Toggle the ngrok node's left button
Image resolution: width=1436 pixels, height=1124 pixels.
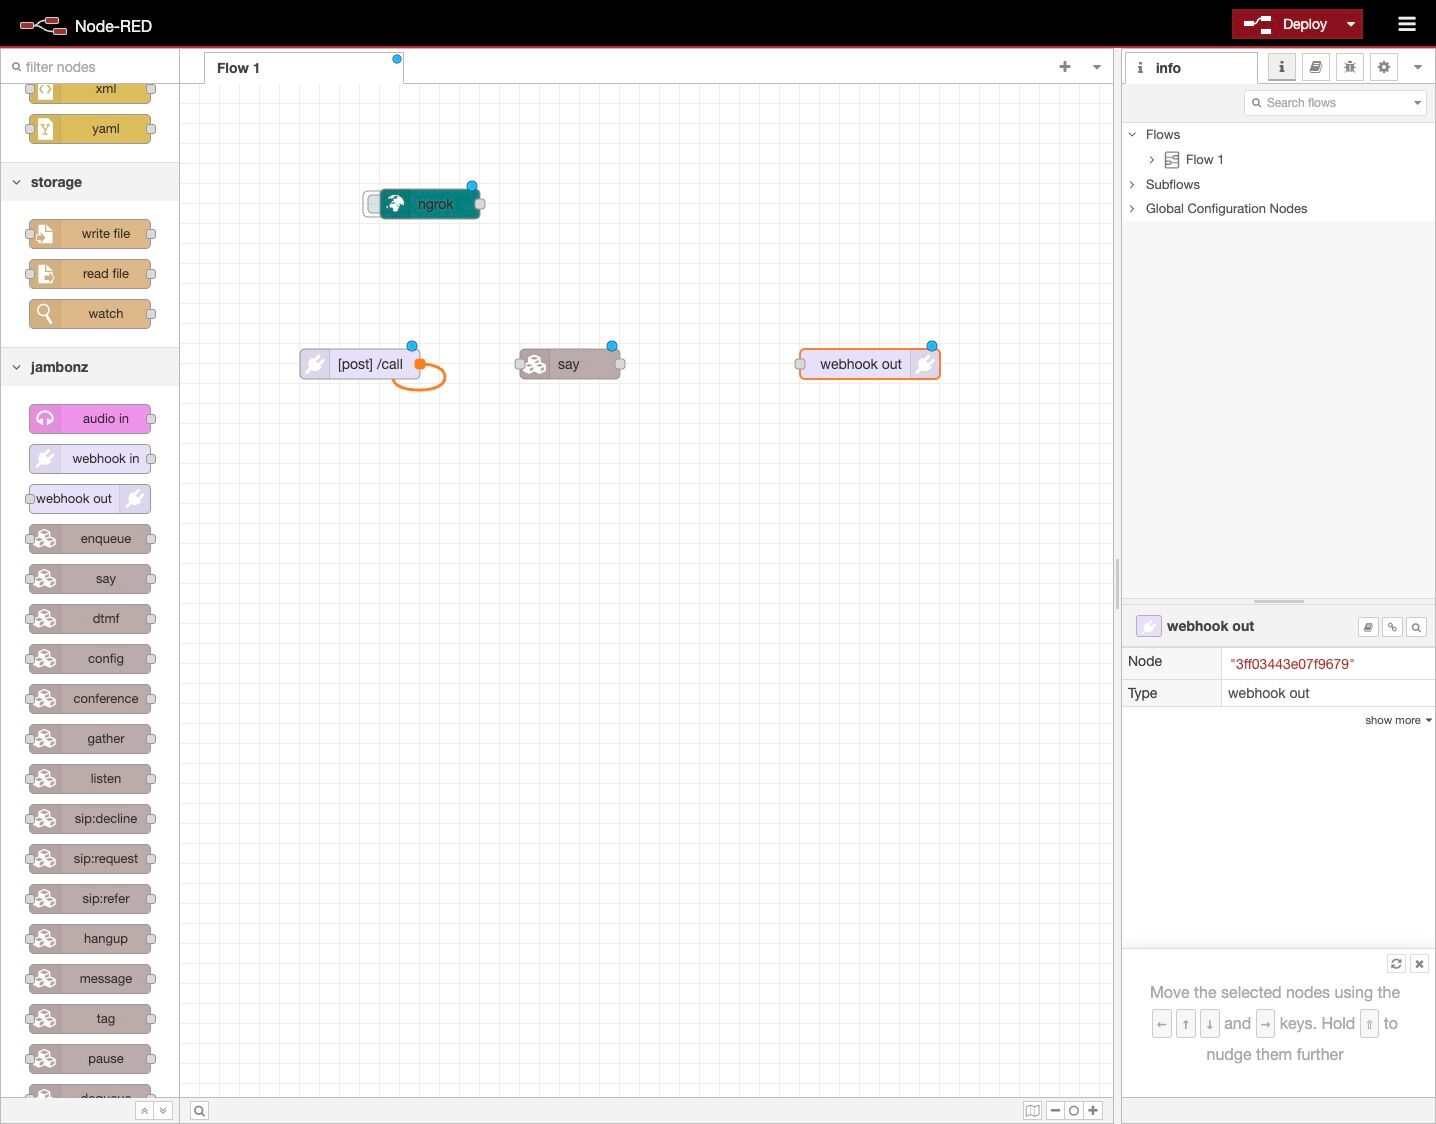point(373,204)
